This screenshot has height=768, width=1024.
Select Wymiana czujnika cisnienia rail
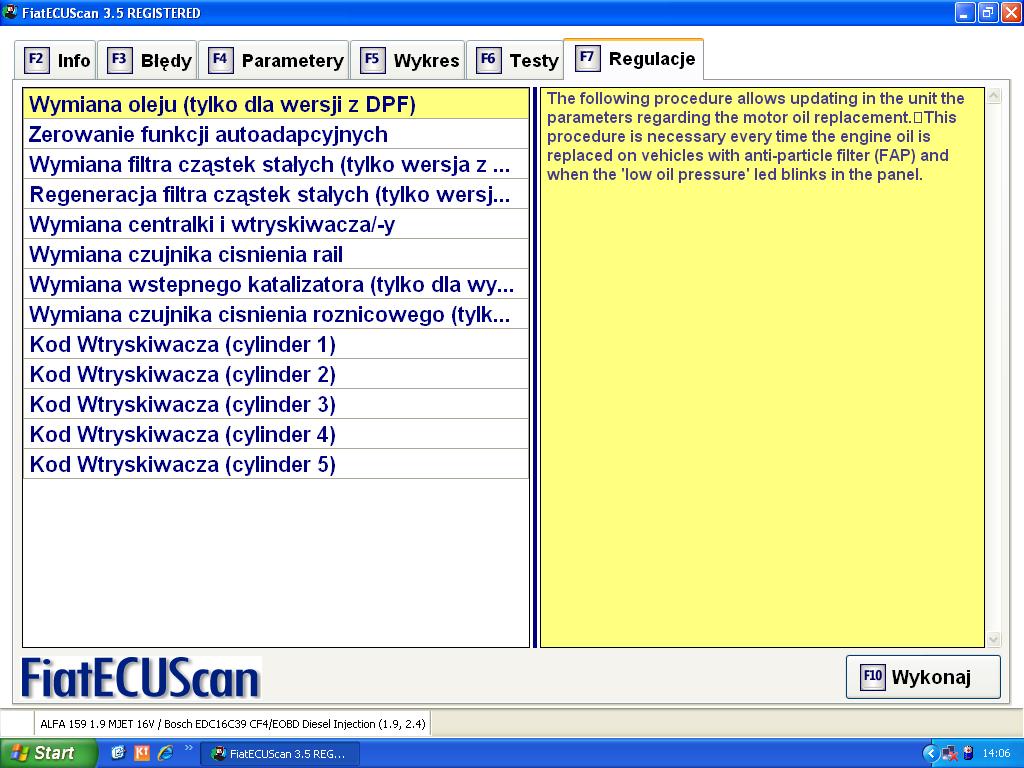click(276, 255)
